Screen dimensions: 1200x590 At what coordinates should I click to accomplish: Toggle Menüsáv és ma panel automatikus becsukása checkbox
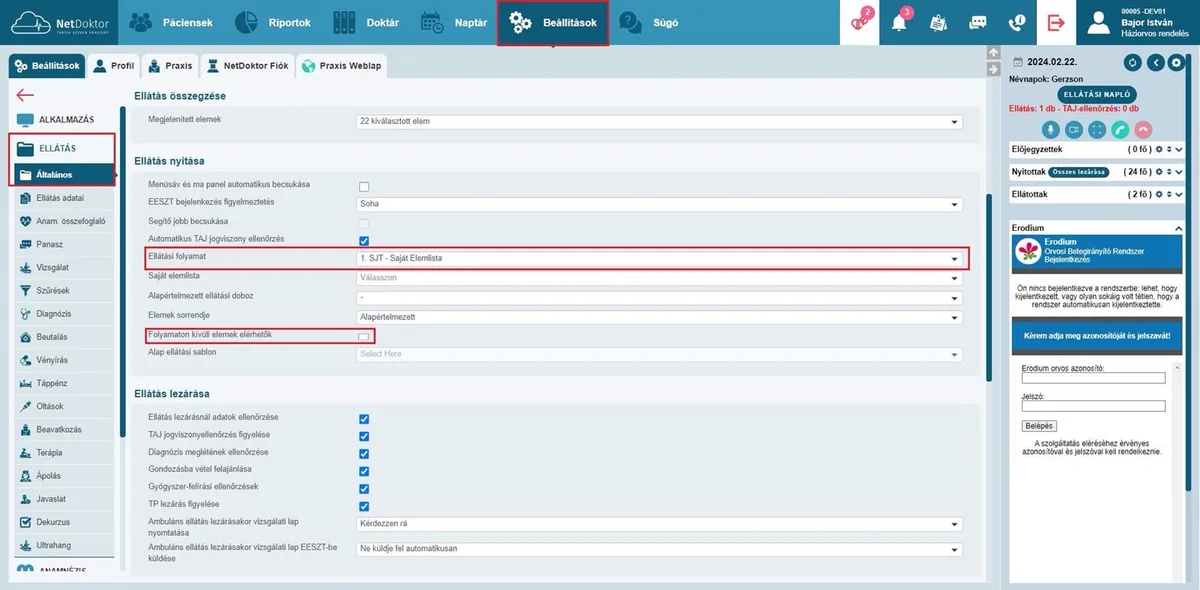(x=364, y=186)
